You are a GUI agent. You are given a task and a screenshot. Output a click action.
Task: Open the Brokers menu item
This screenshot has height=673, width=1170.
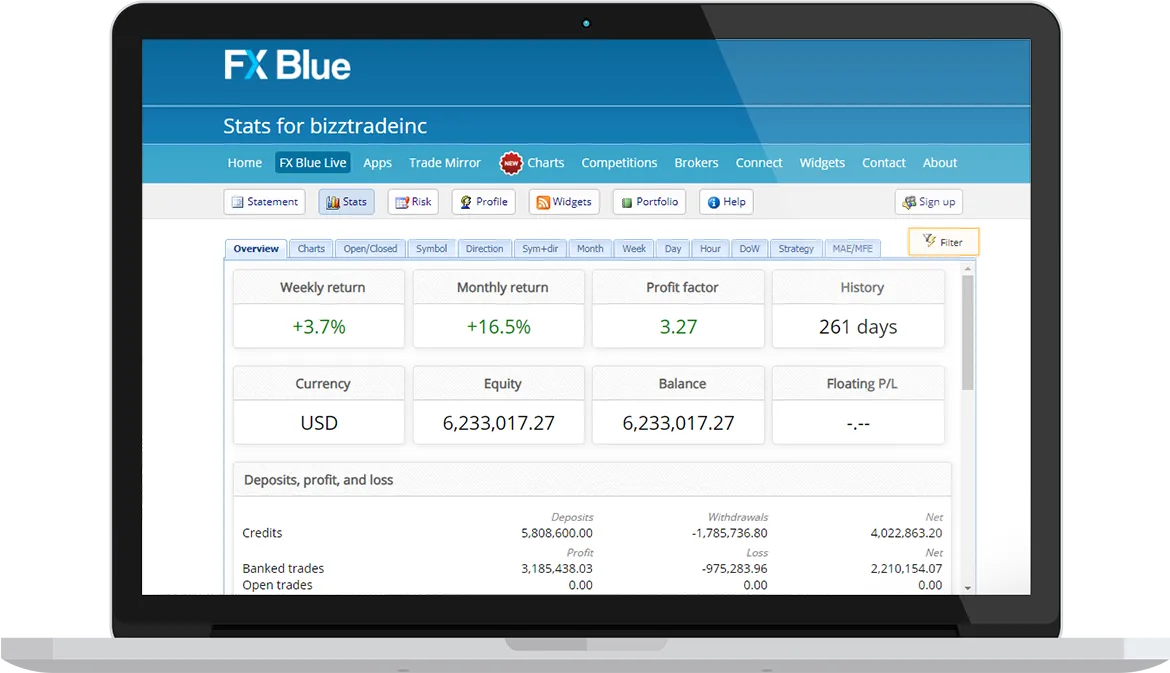[696, 163]
